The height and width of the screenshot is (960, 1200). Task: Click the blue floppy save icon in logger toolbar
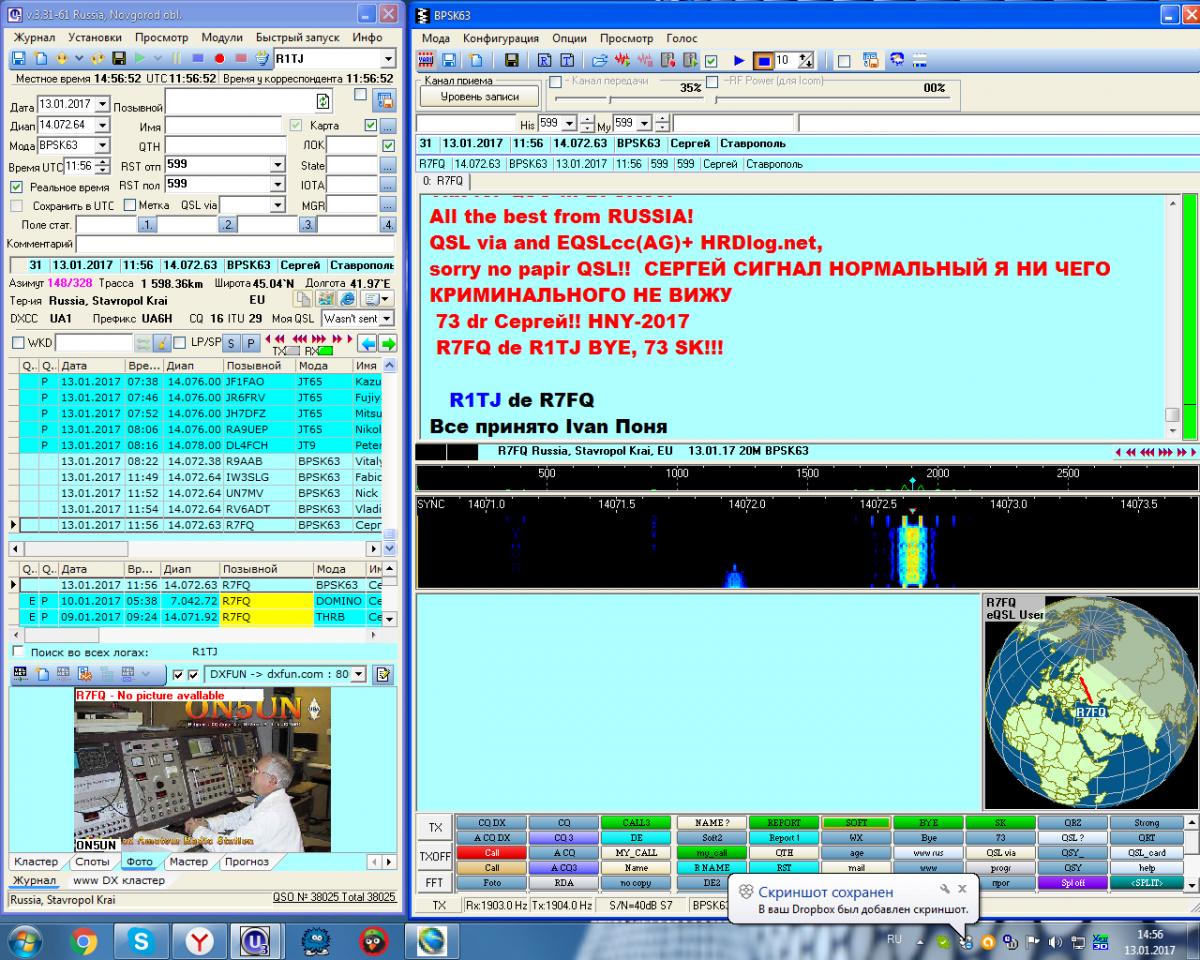click(17, 59)
